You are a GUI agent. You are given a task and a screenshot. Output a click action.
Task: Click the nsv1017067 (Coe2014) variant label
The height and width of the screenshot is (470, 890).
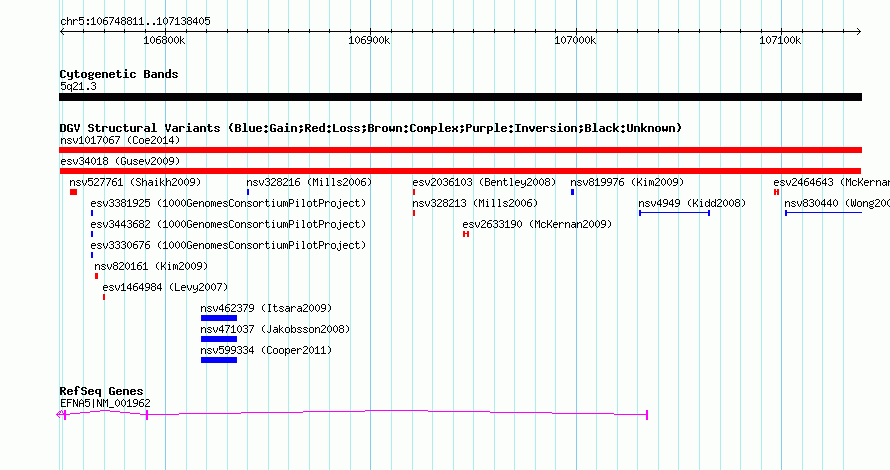[120, 140]
